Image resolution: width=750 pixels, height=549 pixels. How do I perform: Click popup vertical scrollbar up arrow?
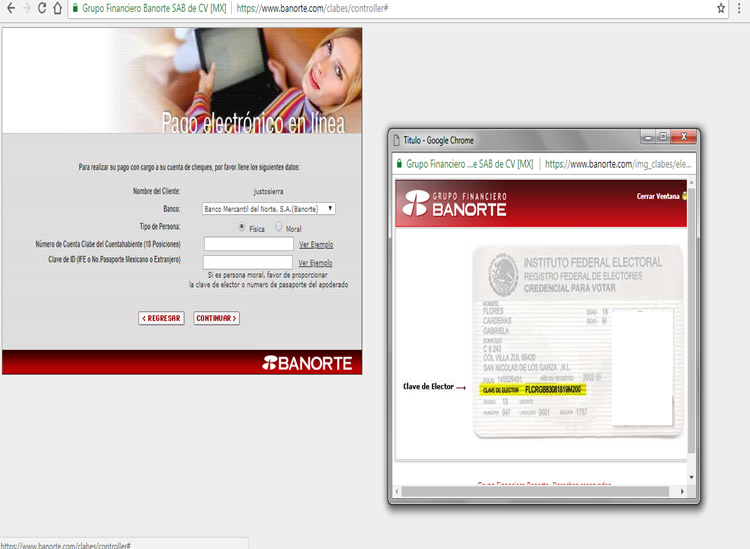(x=691, y=183)
